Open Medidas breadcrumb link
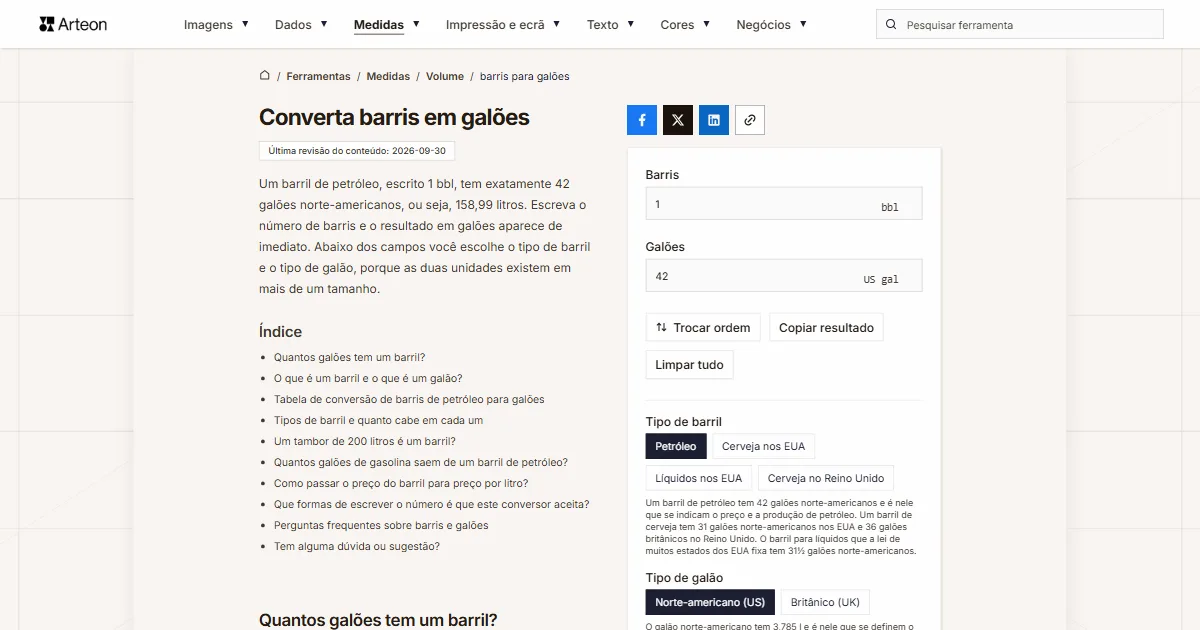 click(388, 76)
